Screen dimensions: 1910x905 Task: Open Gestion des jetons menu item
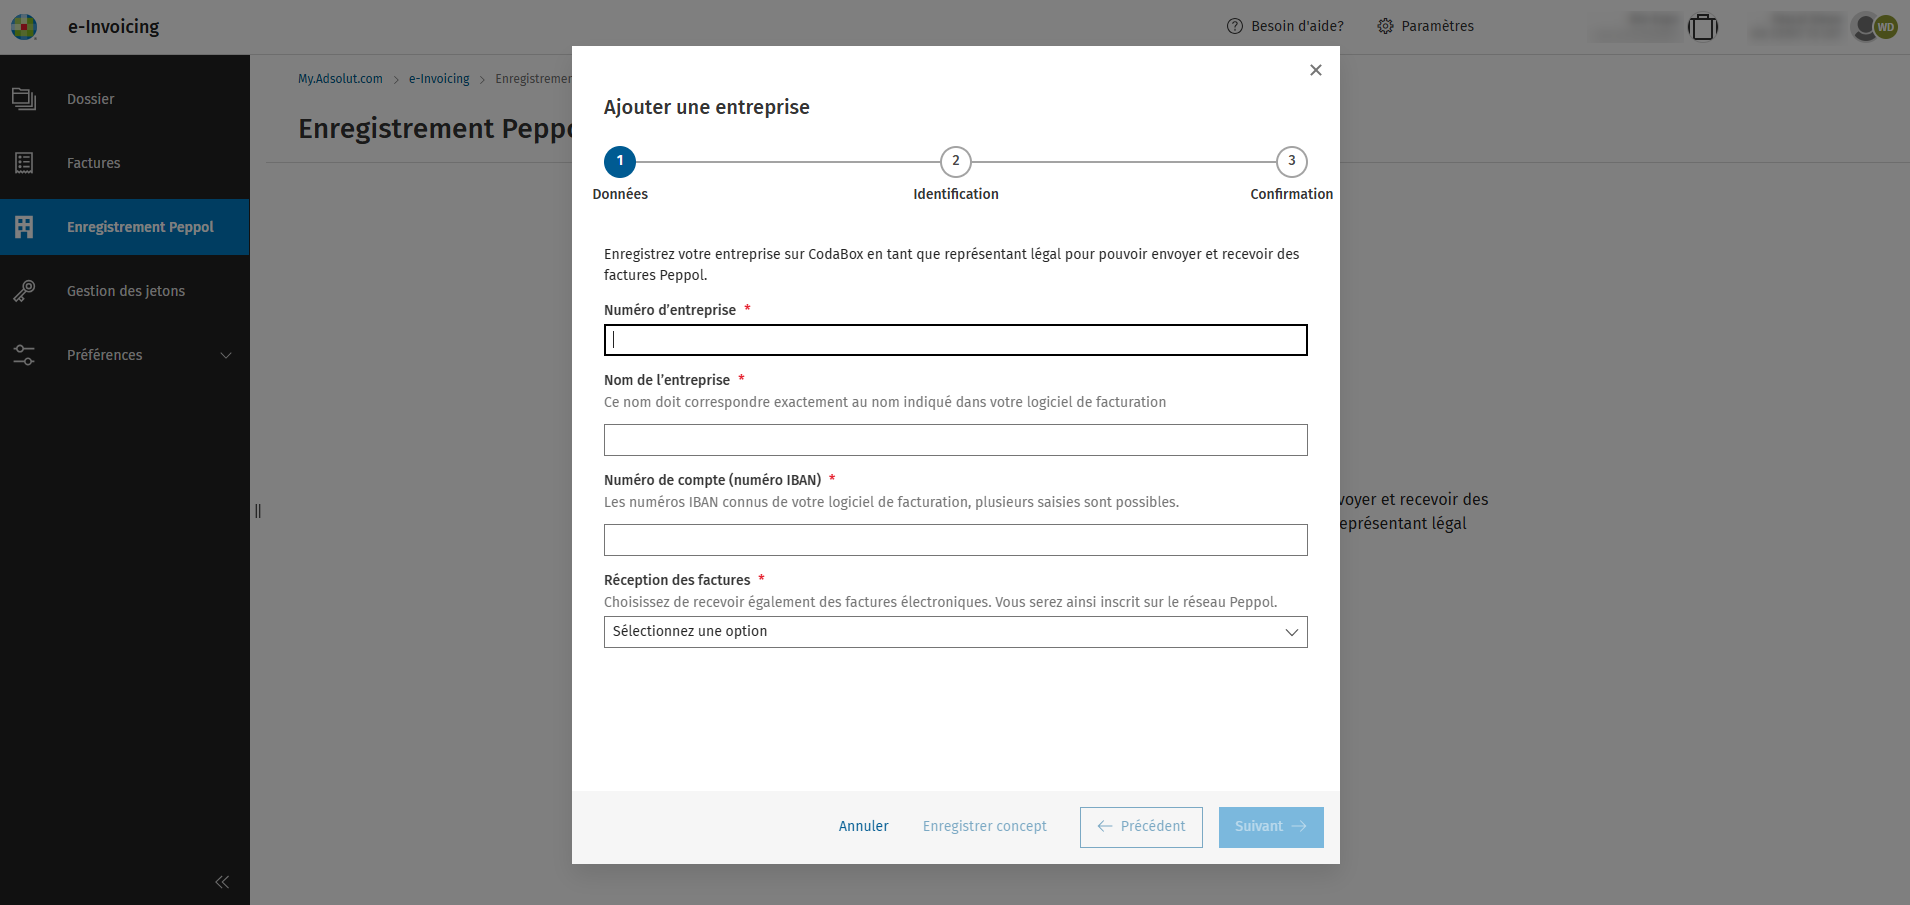coord(125,291)
